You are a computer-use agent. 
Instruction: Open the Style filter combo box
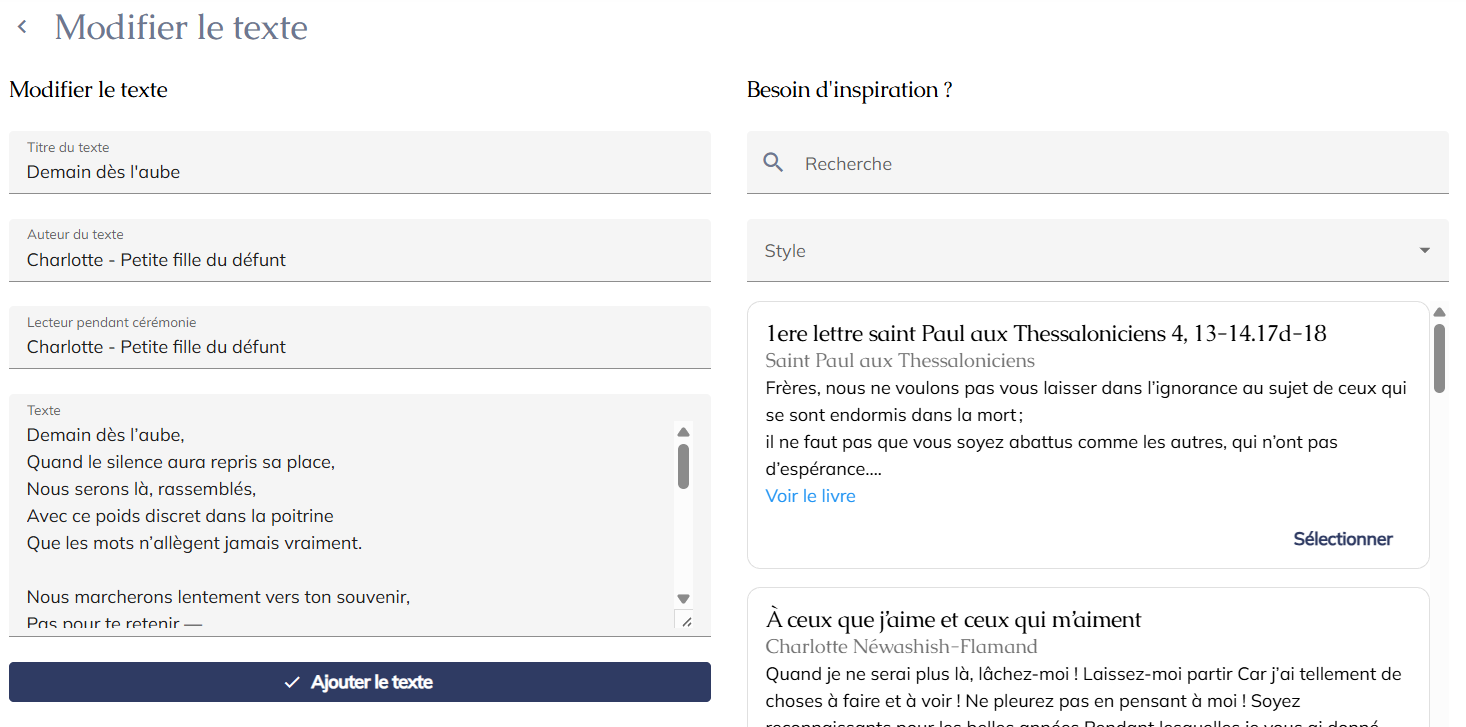click(1096, 251)
